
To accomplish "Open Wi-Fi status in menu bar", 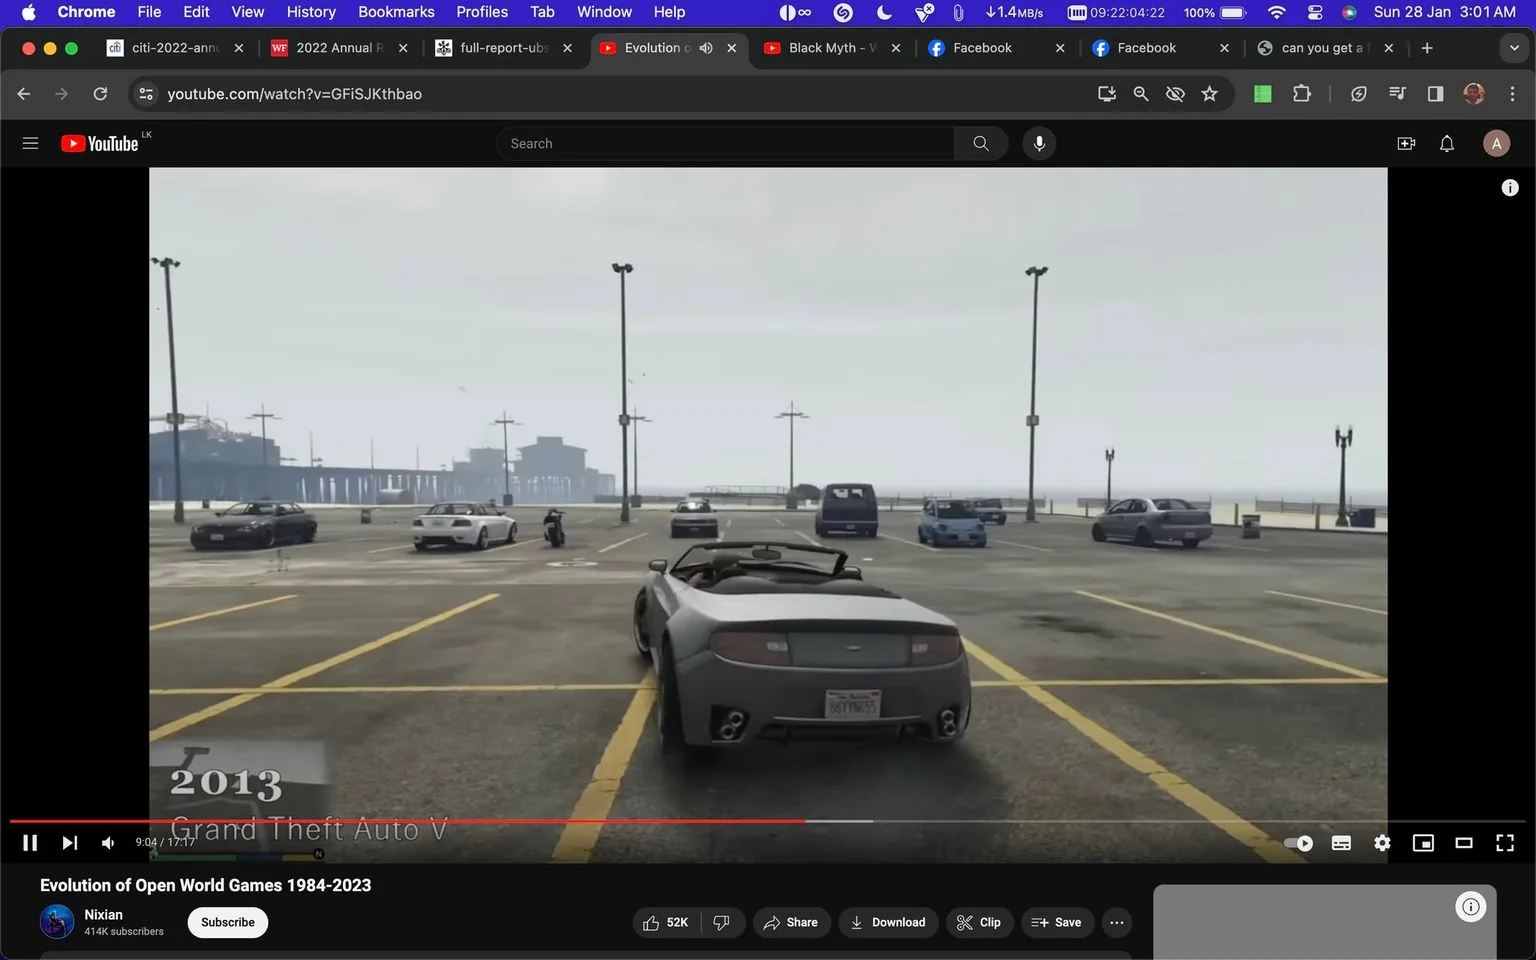I will coord(1276,12).
